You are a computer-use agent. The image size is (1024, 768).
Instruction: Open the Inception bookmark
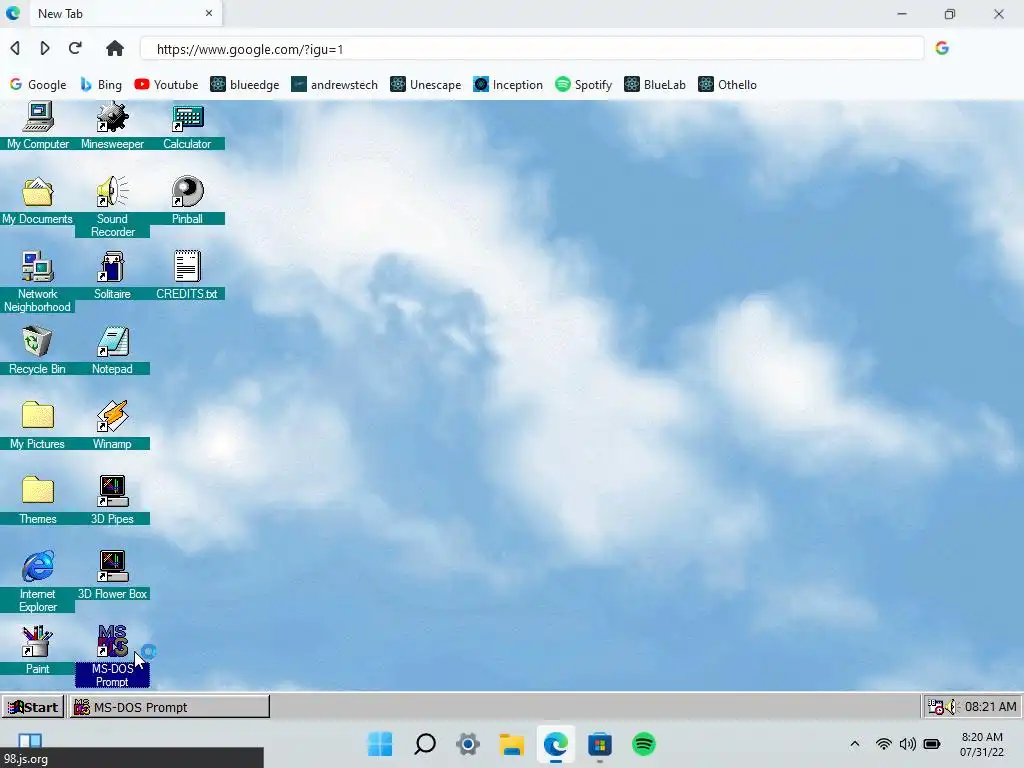(508, 85)
